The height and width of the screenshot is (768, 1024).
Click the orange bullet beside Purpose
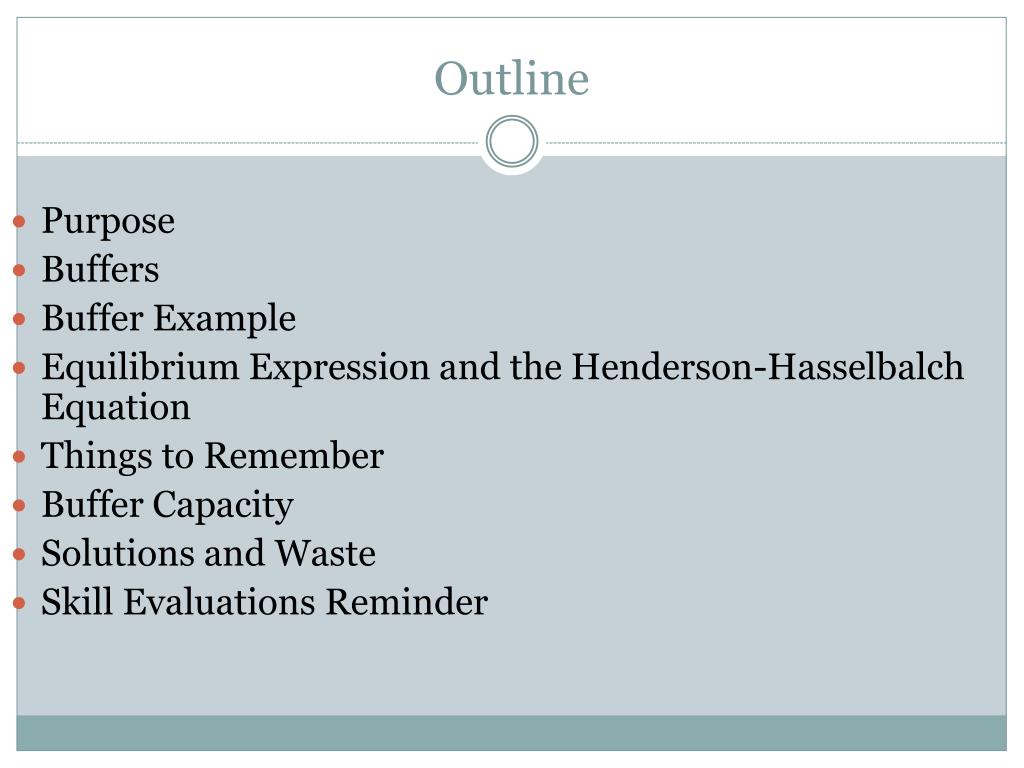pyautogui.click(x=19, y=222)
